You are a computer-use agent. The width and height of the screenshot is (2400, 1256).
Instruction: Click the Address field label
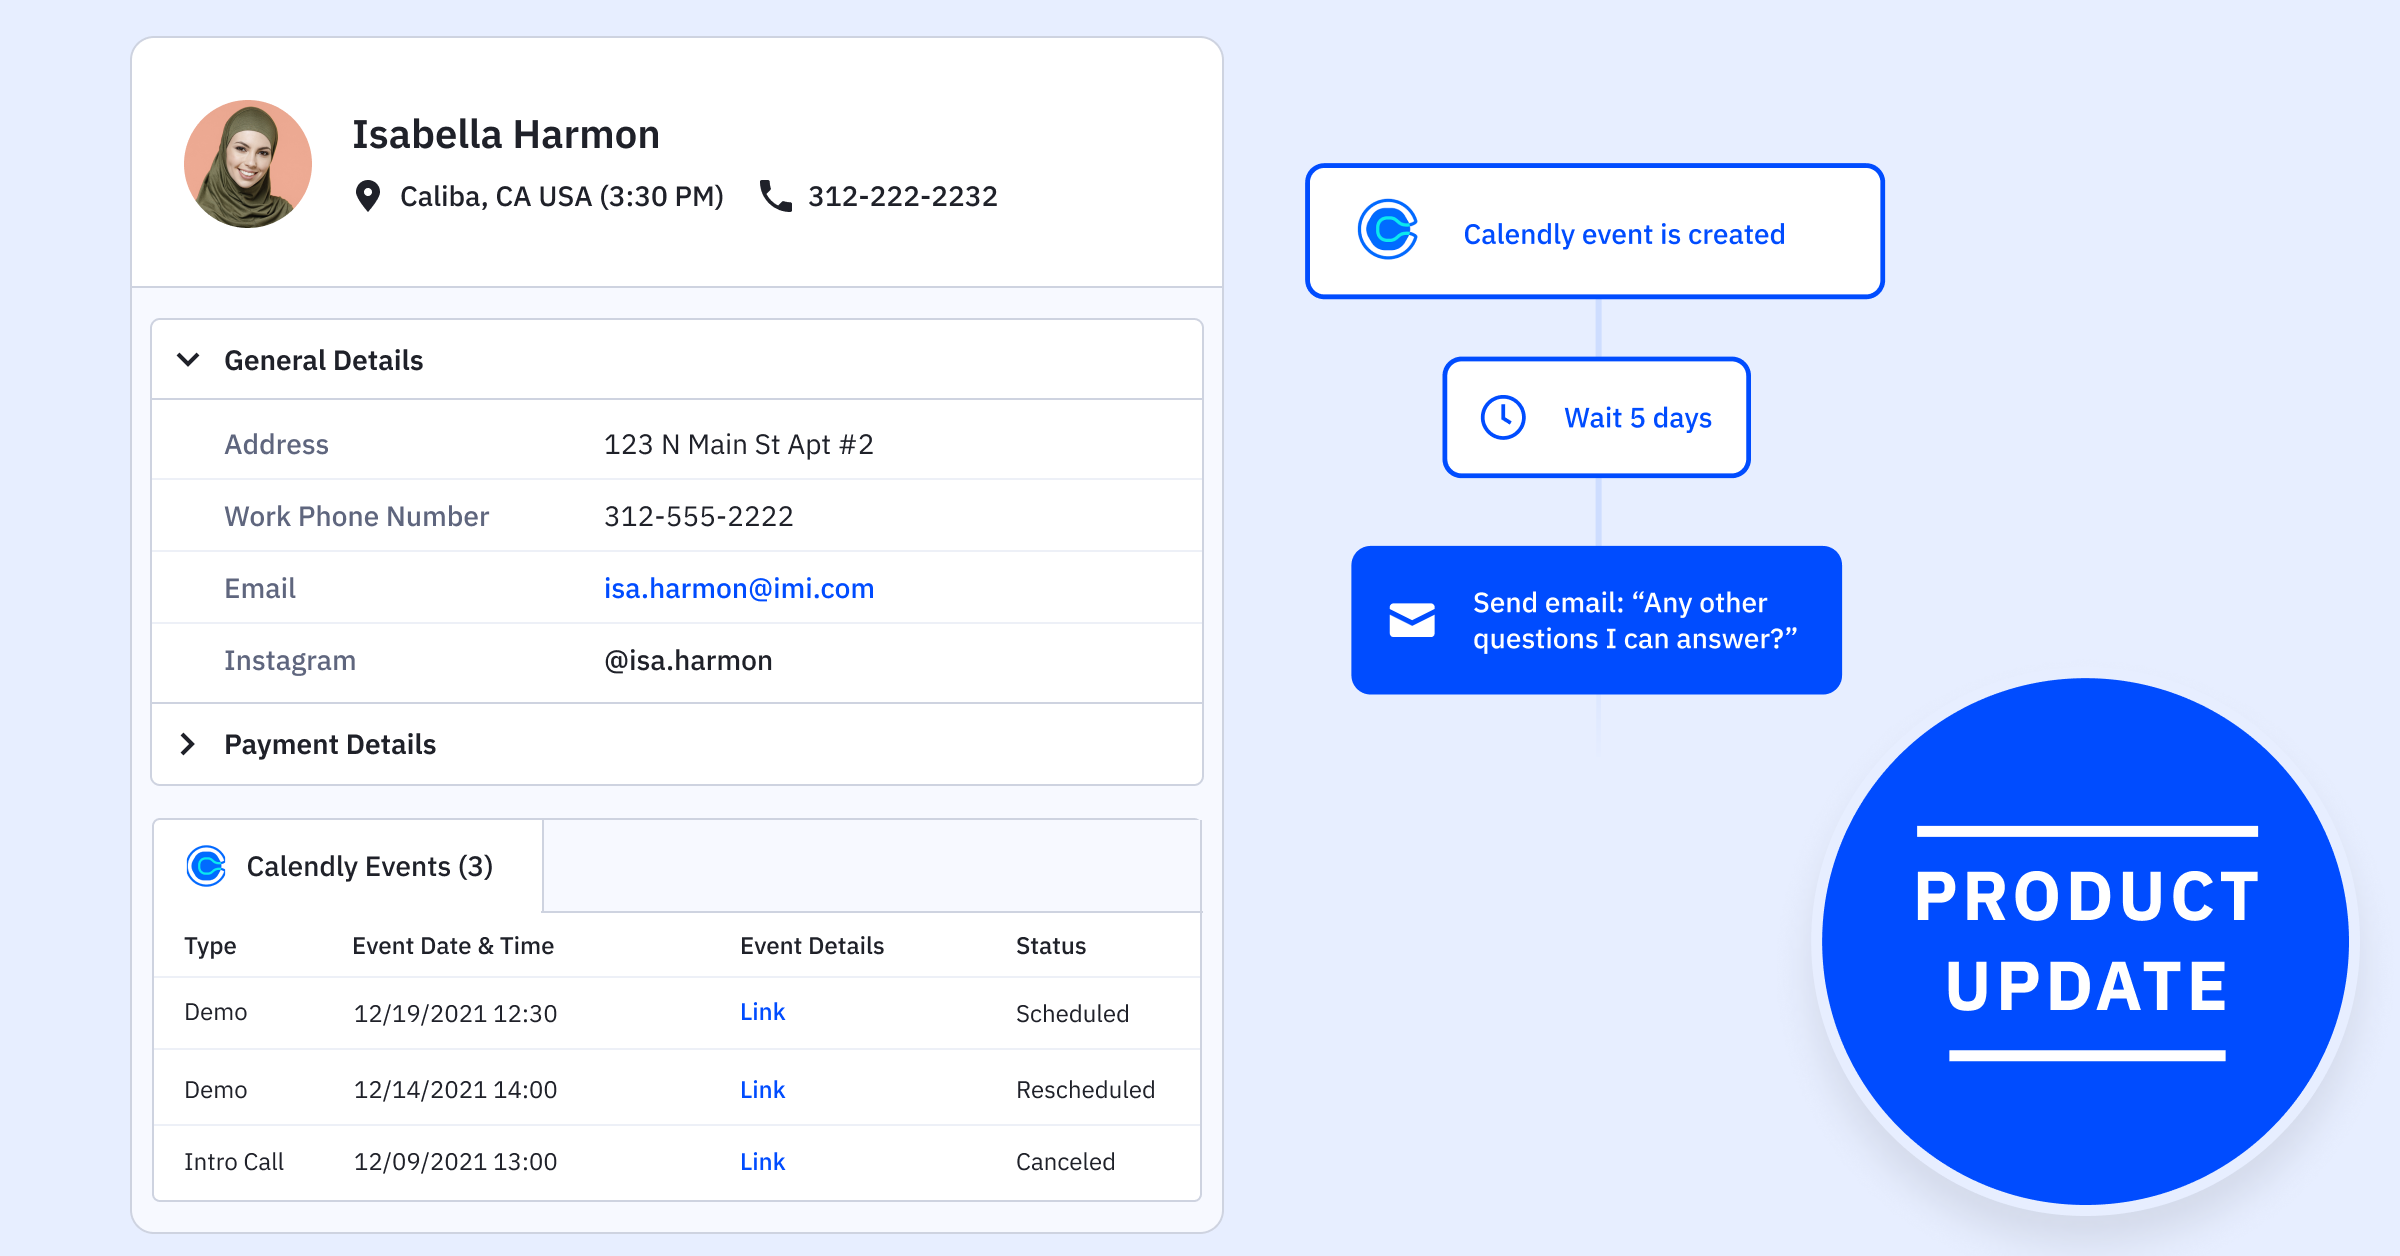point(276,444)
